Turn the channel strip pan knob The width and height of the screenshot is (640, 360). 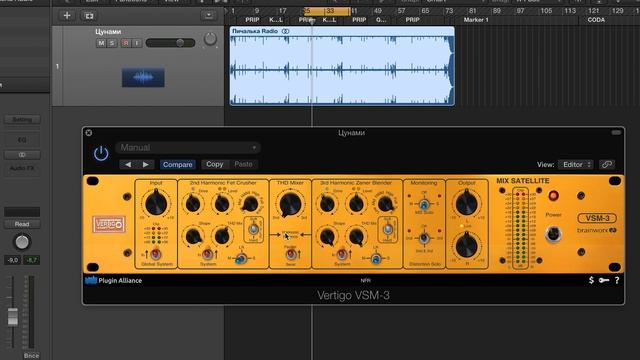(22, 242)
